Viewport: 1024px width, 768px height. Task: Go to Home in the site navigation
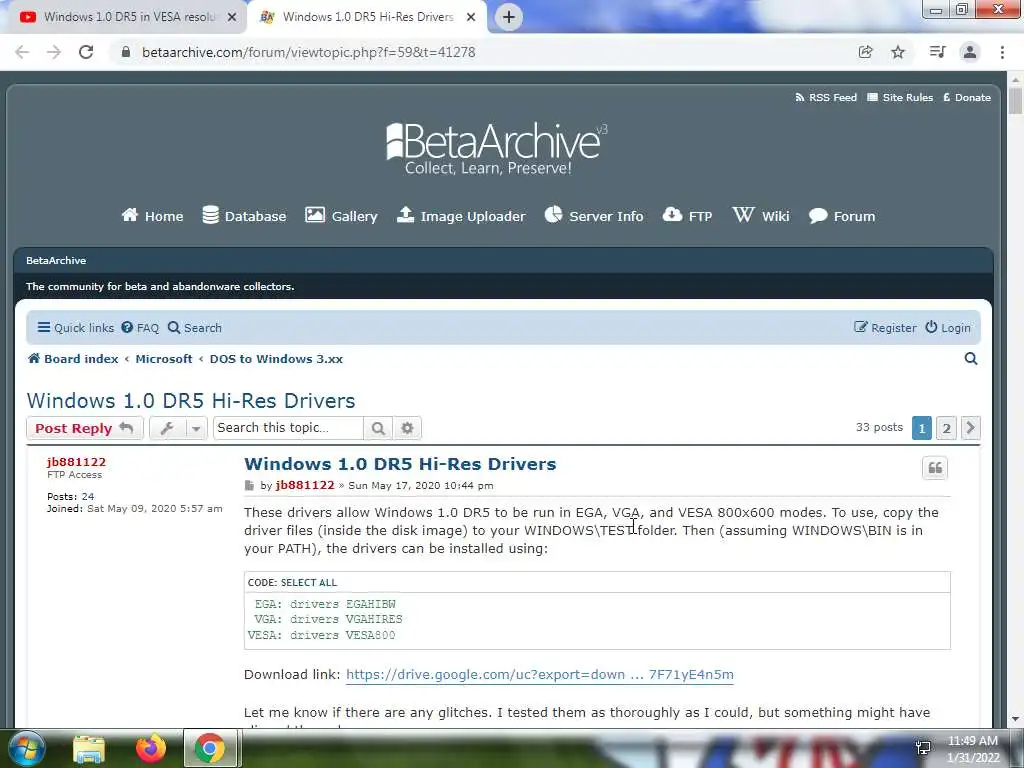click(152, 216)
